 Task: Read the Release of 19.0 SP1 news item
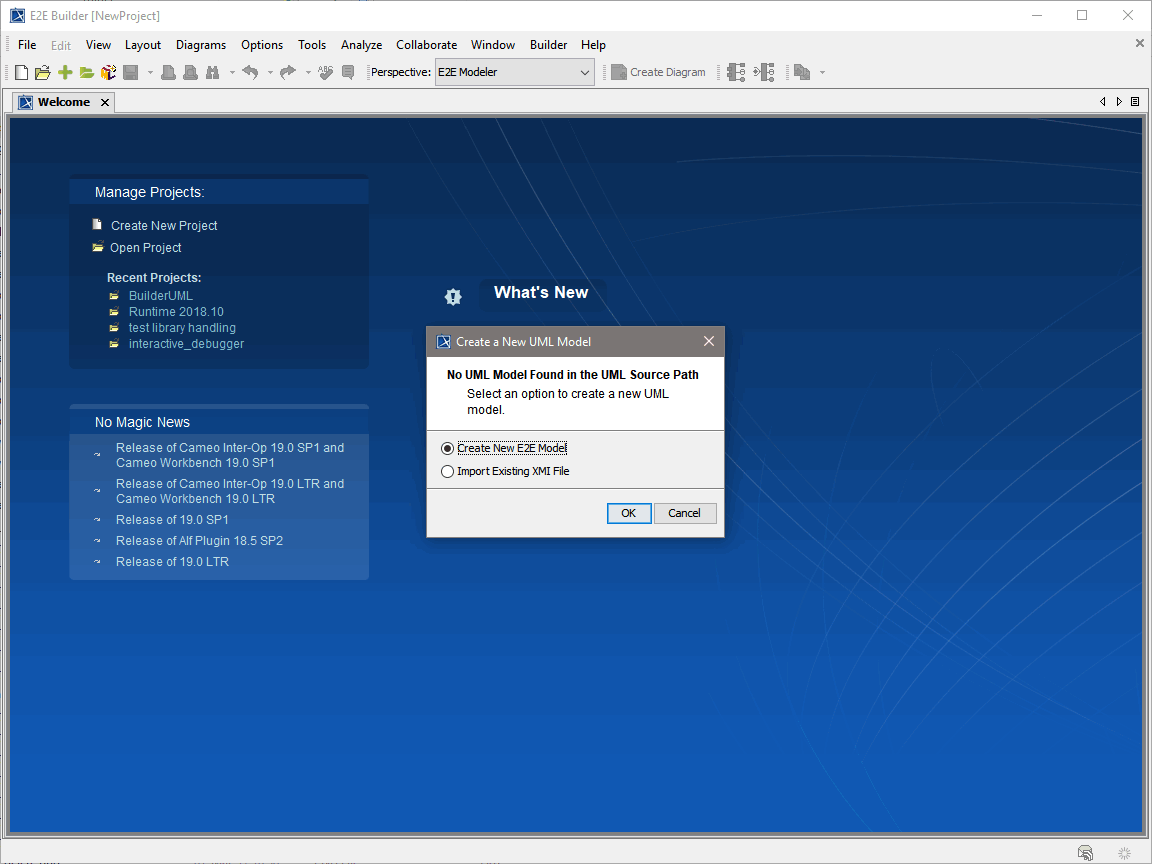coord(172,519)
